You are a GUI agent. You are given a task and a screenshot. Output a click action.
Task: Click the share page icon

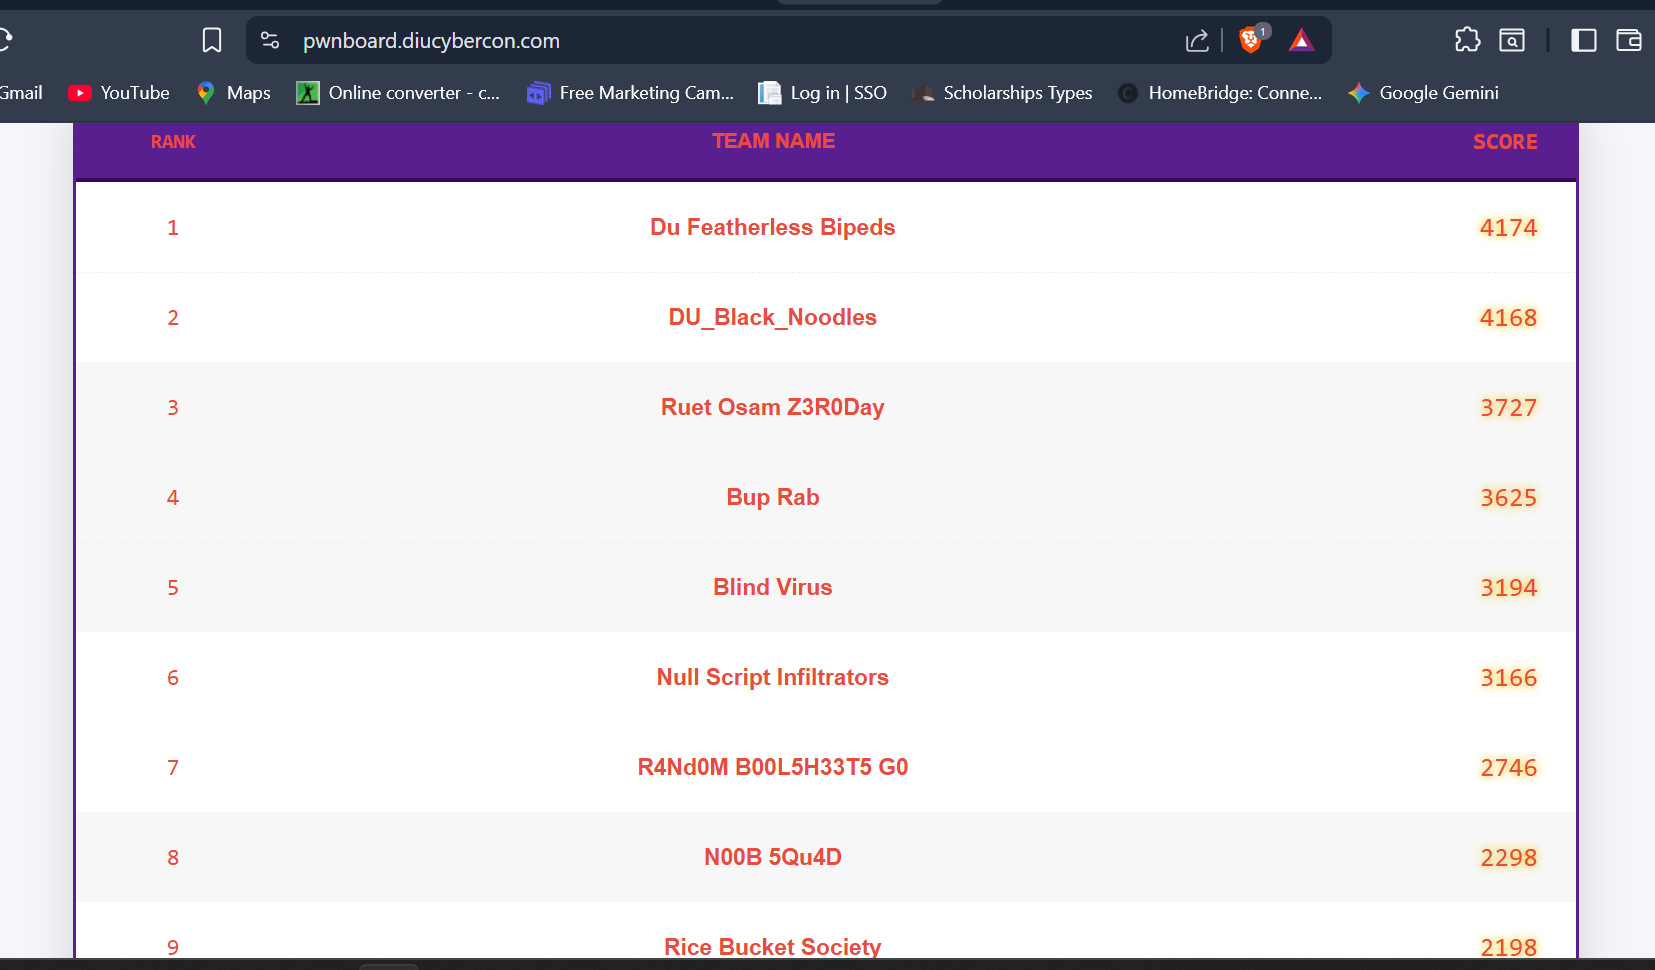pos(1197,40)
